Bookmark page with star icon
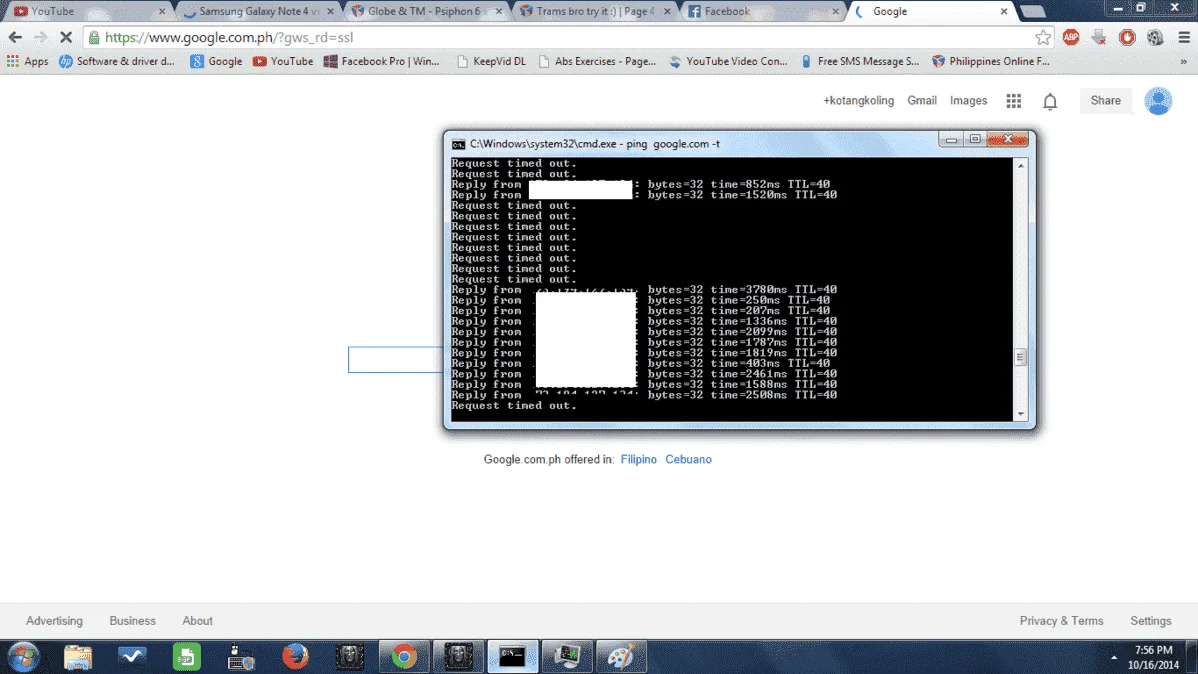The image size is (1198, 674). pyautogui.click(x=1043, y=37)
